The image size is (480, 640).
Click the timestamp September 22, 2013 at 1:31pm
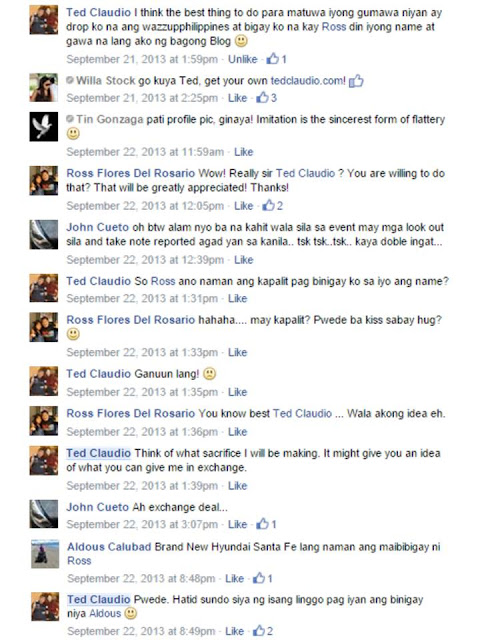(142, 298)
